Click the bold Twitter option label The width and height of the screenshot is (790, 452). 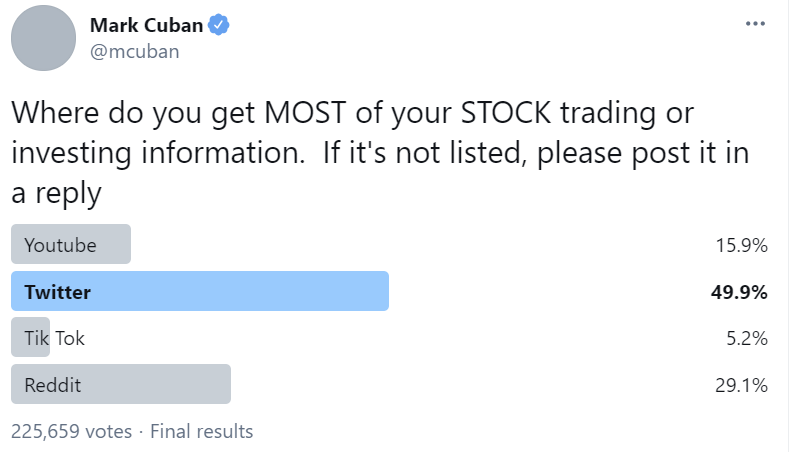57,292
